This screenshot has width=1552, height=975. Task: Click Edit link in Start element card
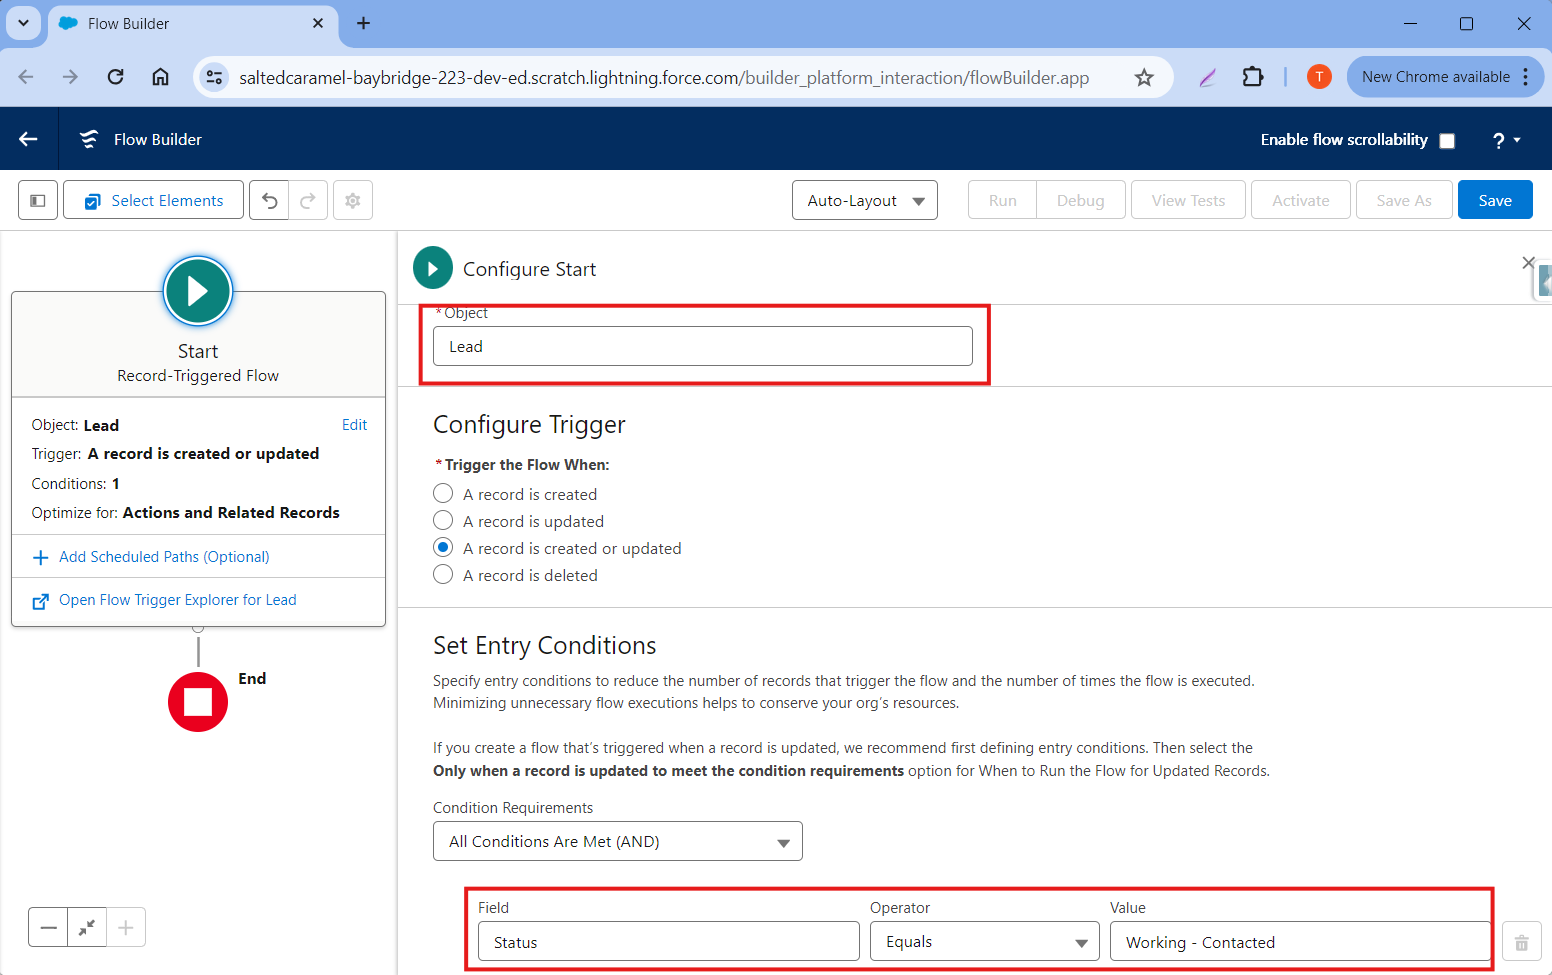pyautogui.click(x=354, y=425)
